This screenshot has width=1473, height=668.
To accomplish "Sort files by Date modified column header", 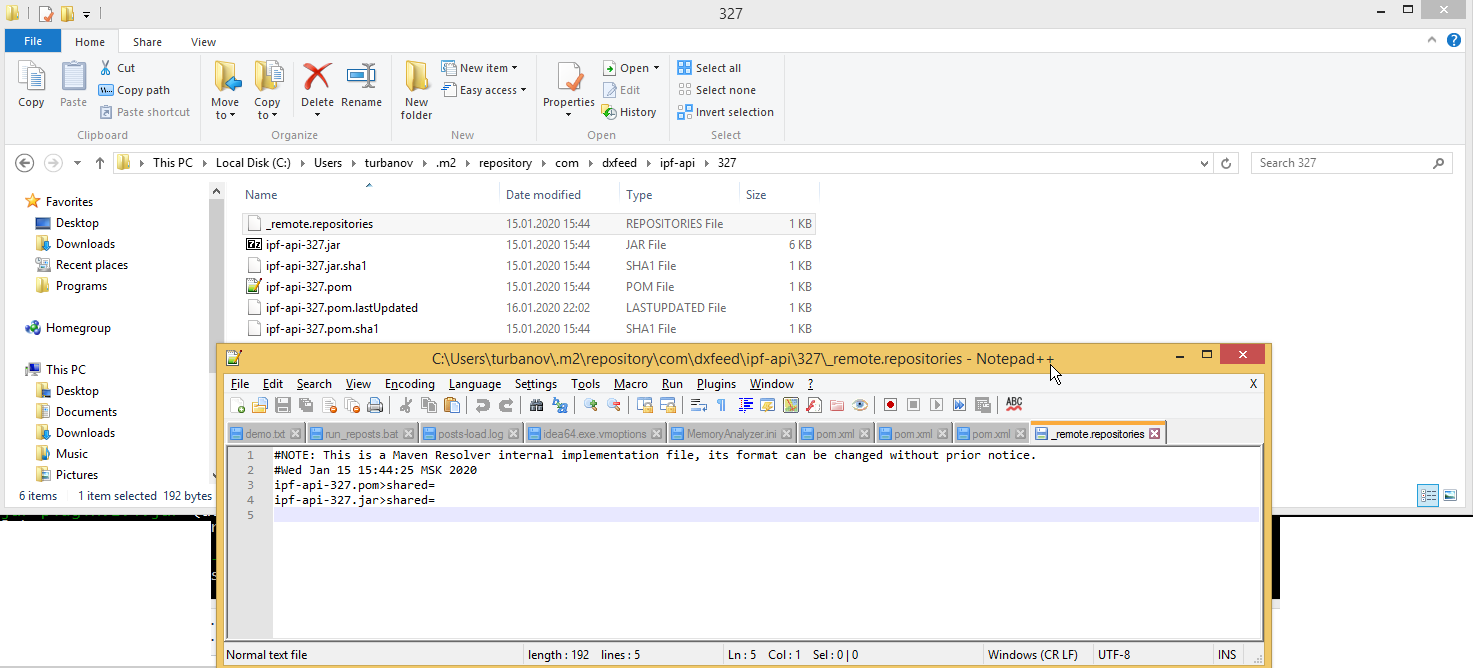I will click(543, 195).
